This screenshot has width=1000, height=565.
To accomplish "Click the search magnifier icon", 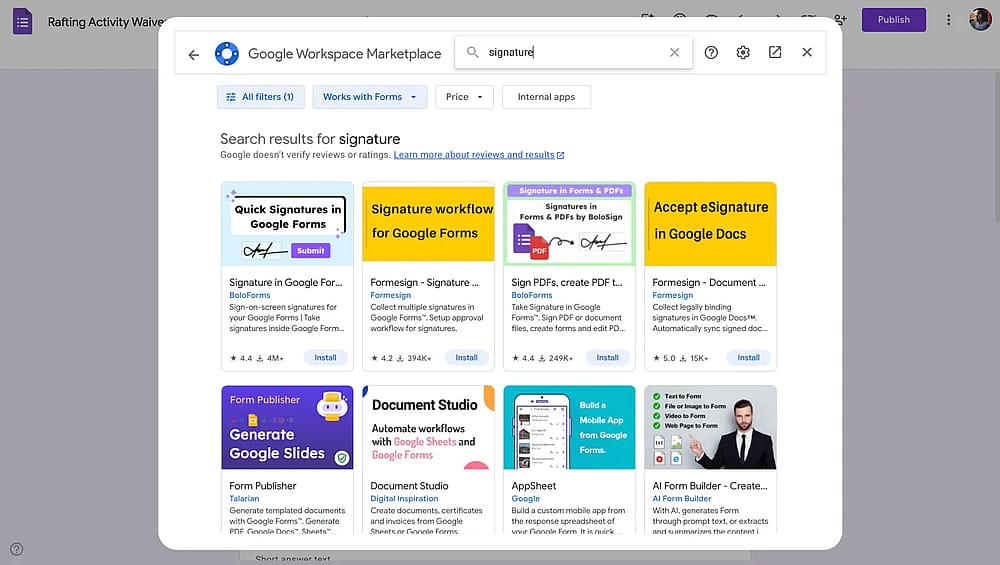I will (473, 52).
